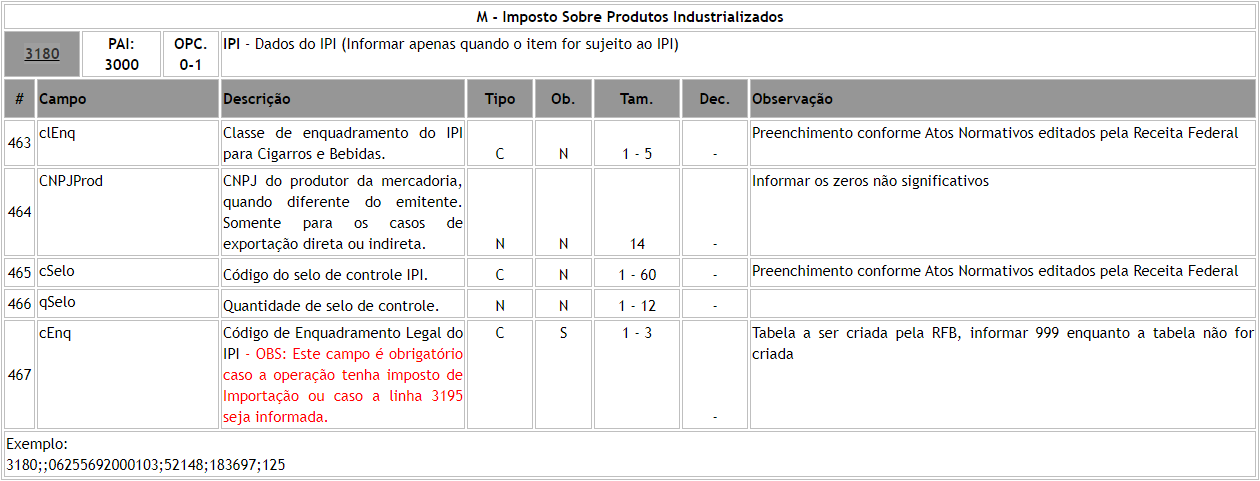Click row number 464 cell
The height and width of the screenshot is (481, 1260).
click(x=19, y=212)
